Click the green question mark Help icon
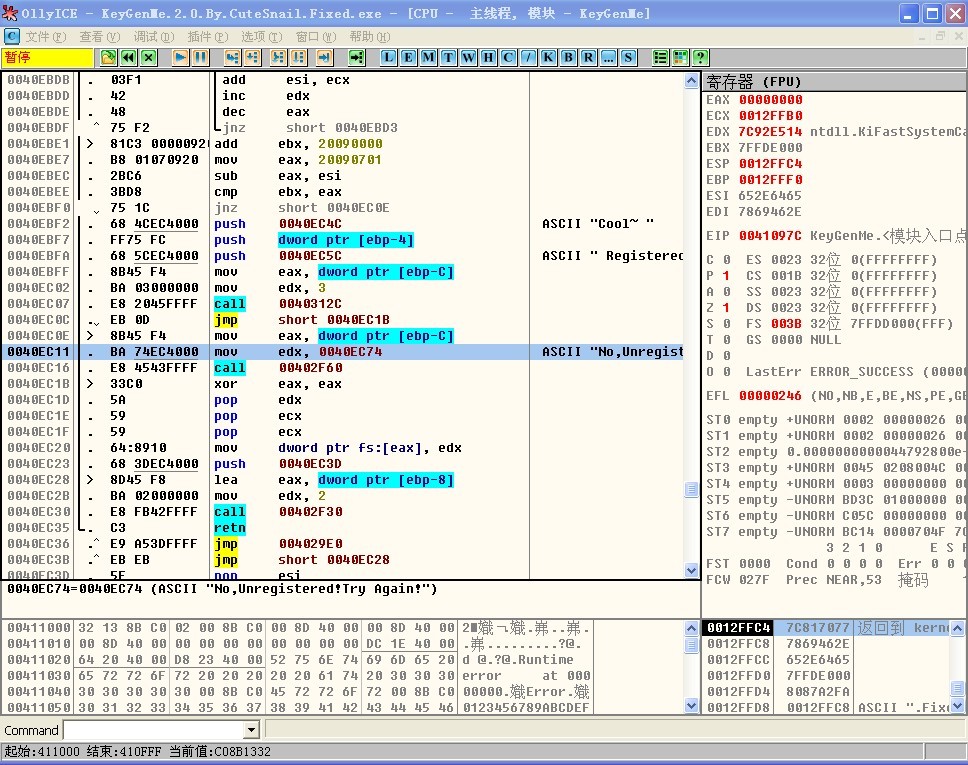Viewport: 968px width, 765px height. pyautogui.click(x=700, y=57)
